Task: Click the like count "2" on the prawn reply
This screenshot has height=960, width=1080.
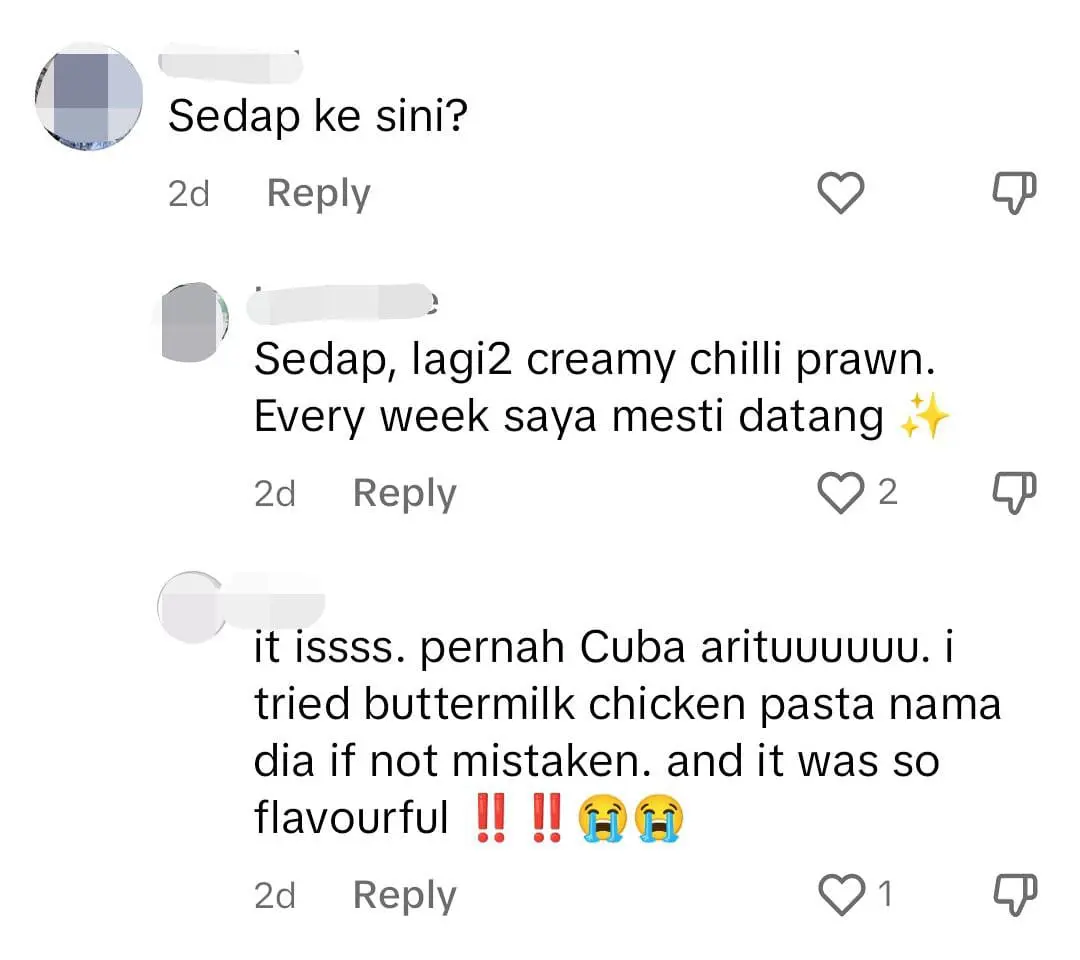Action: point(887,492)
